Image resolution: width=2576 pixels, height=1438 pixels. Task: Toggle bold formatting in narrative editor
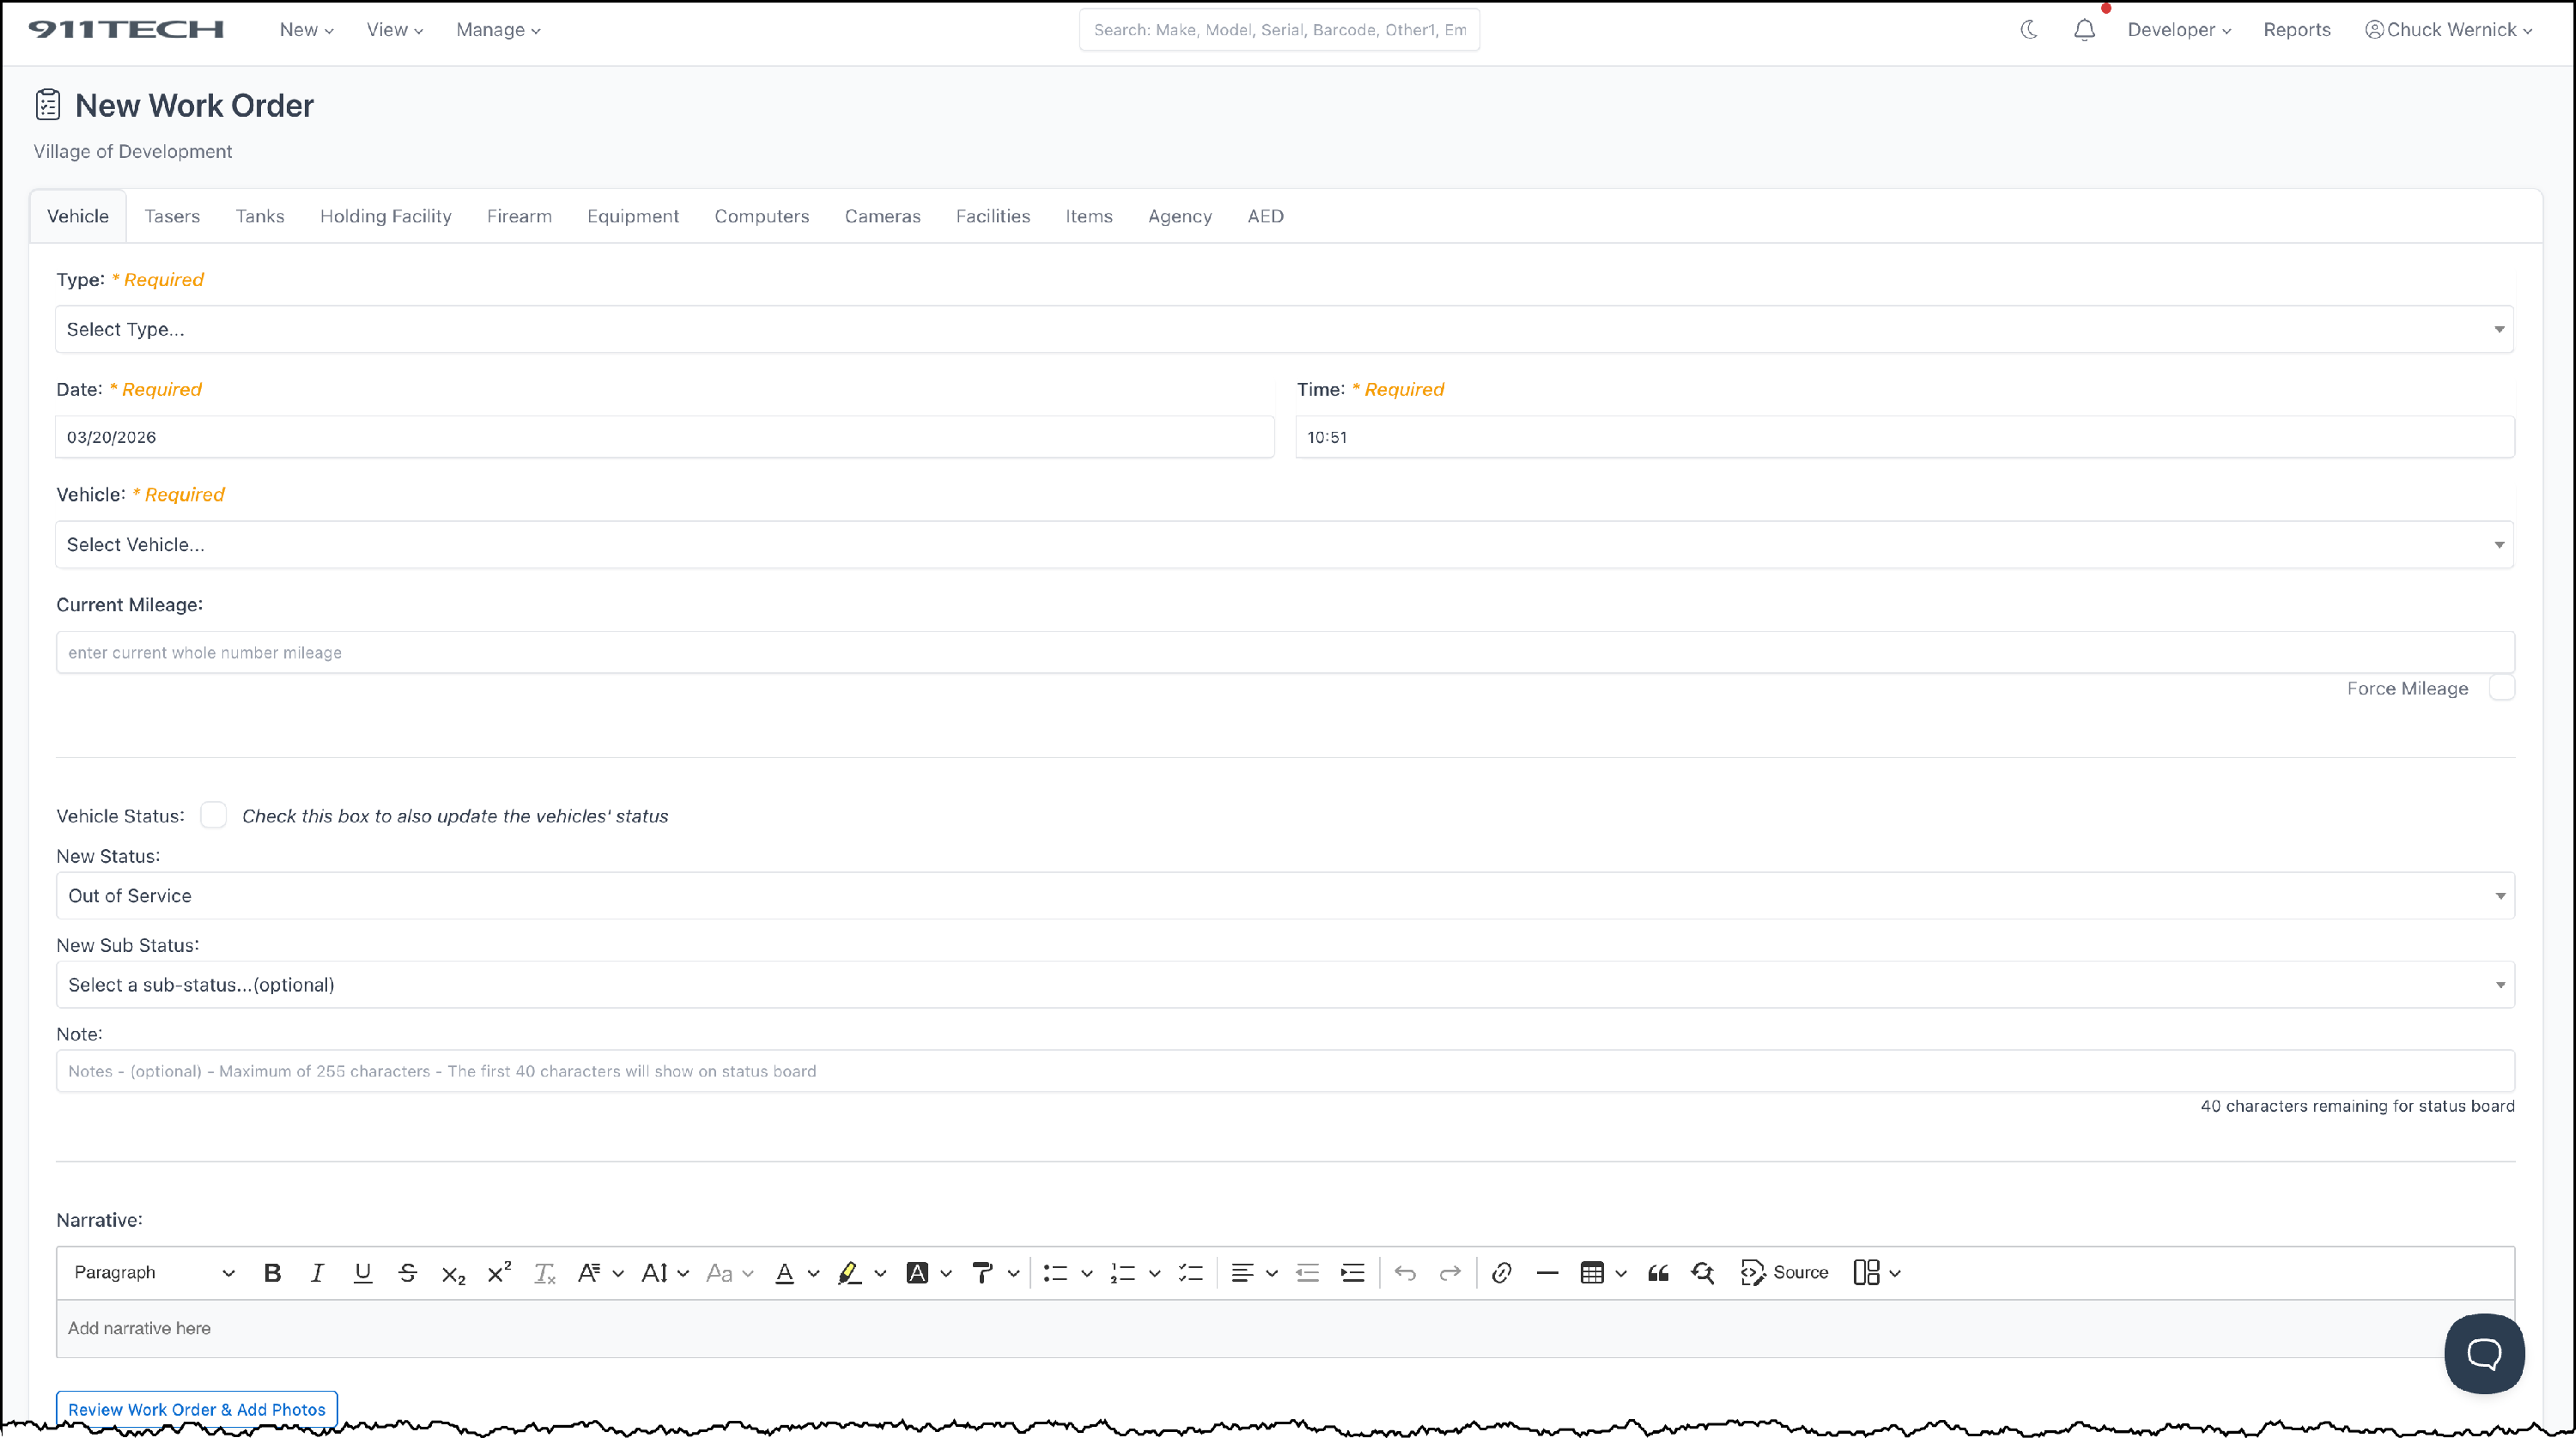click(x=272, y=1273)
